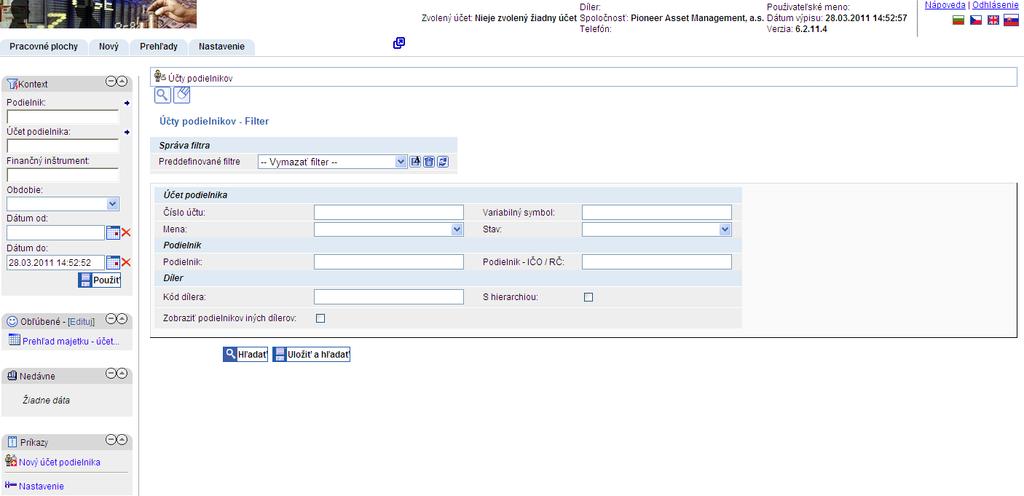Click the Uložiť a hľadať button

point(312,354)
